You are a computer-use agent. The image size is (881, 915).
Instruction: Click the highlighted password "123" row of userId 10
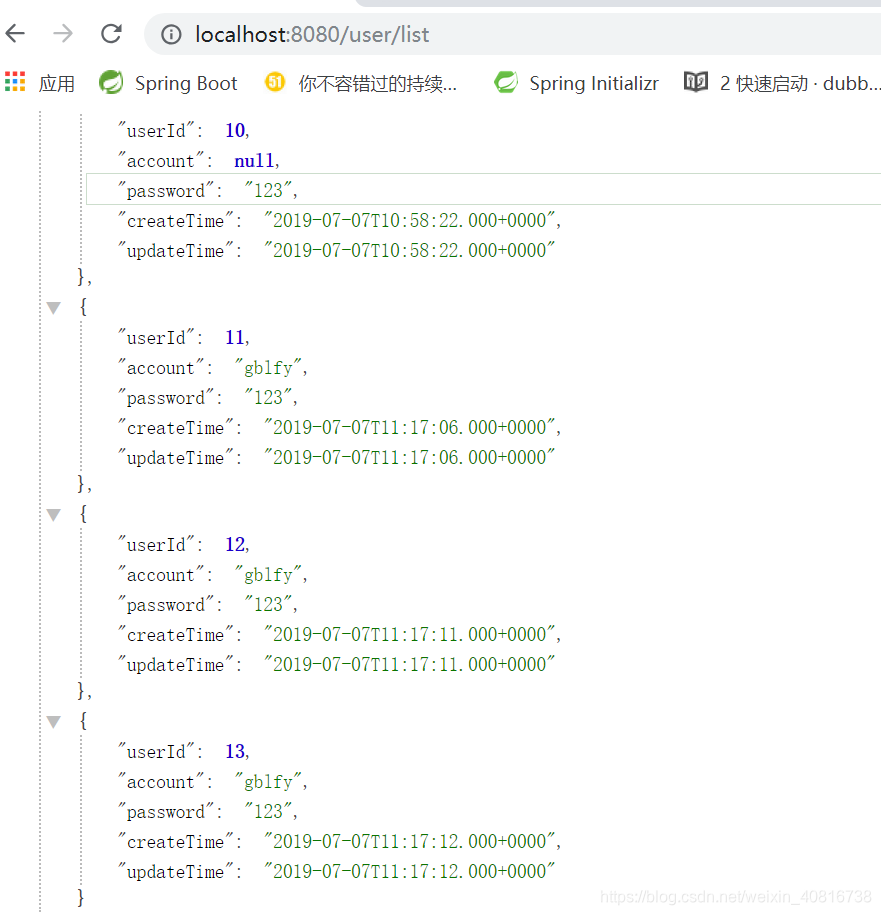point(483,189)
